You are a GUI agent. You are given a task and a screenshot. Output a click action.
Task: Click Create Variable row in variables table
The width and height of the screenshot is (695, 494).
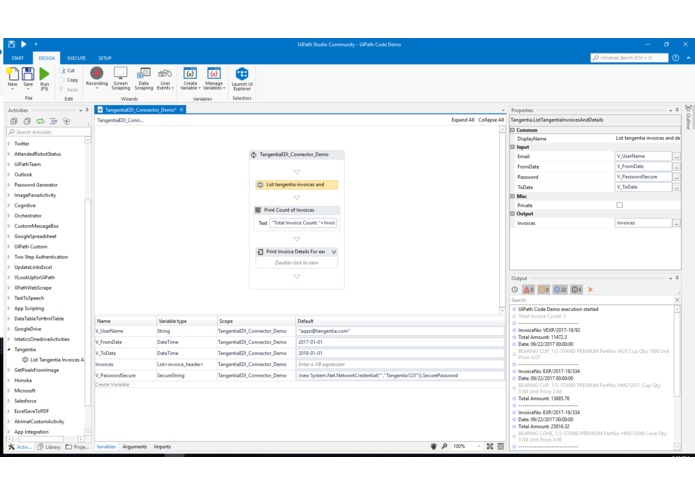coord(113,385)
